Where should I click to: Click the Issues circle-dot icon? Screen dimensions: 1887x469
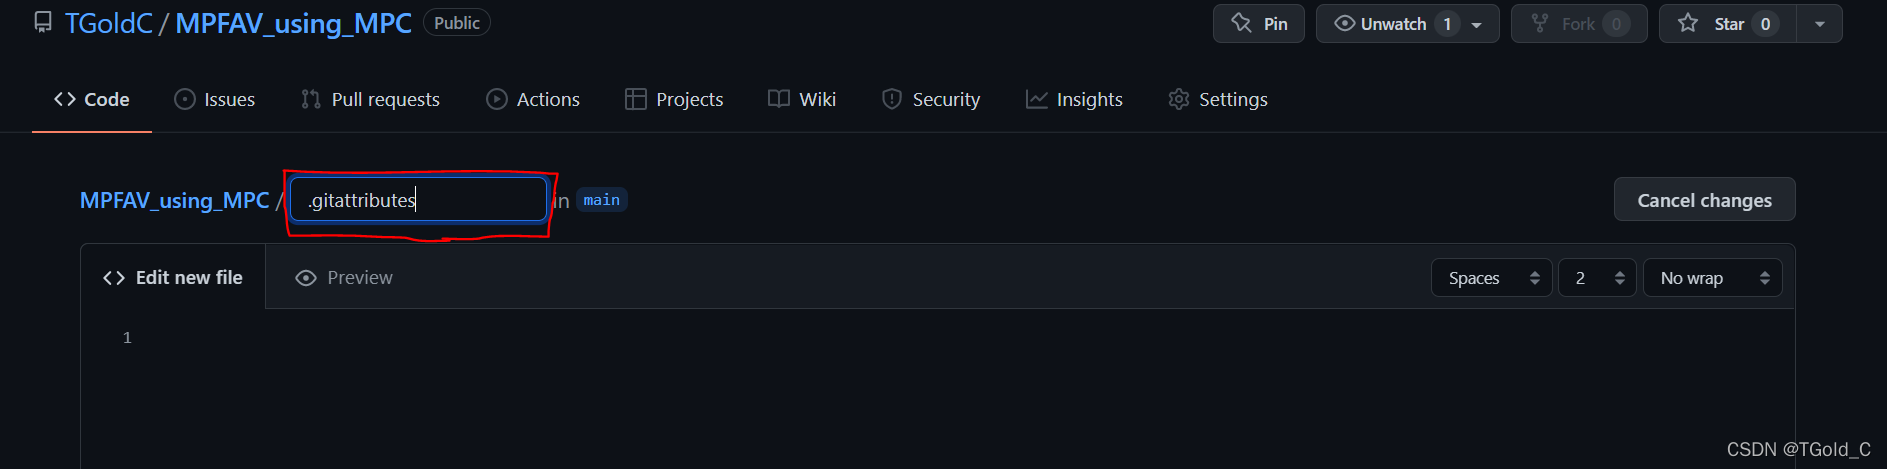click(185, 99)
